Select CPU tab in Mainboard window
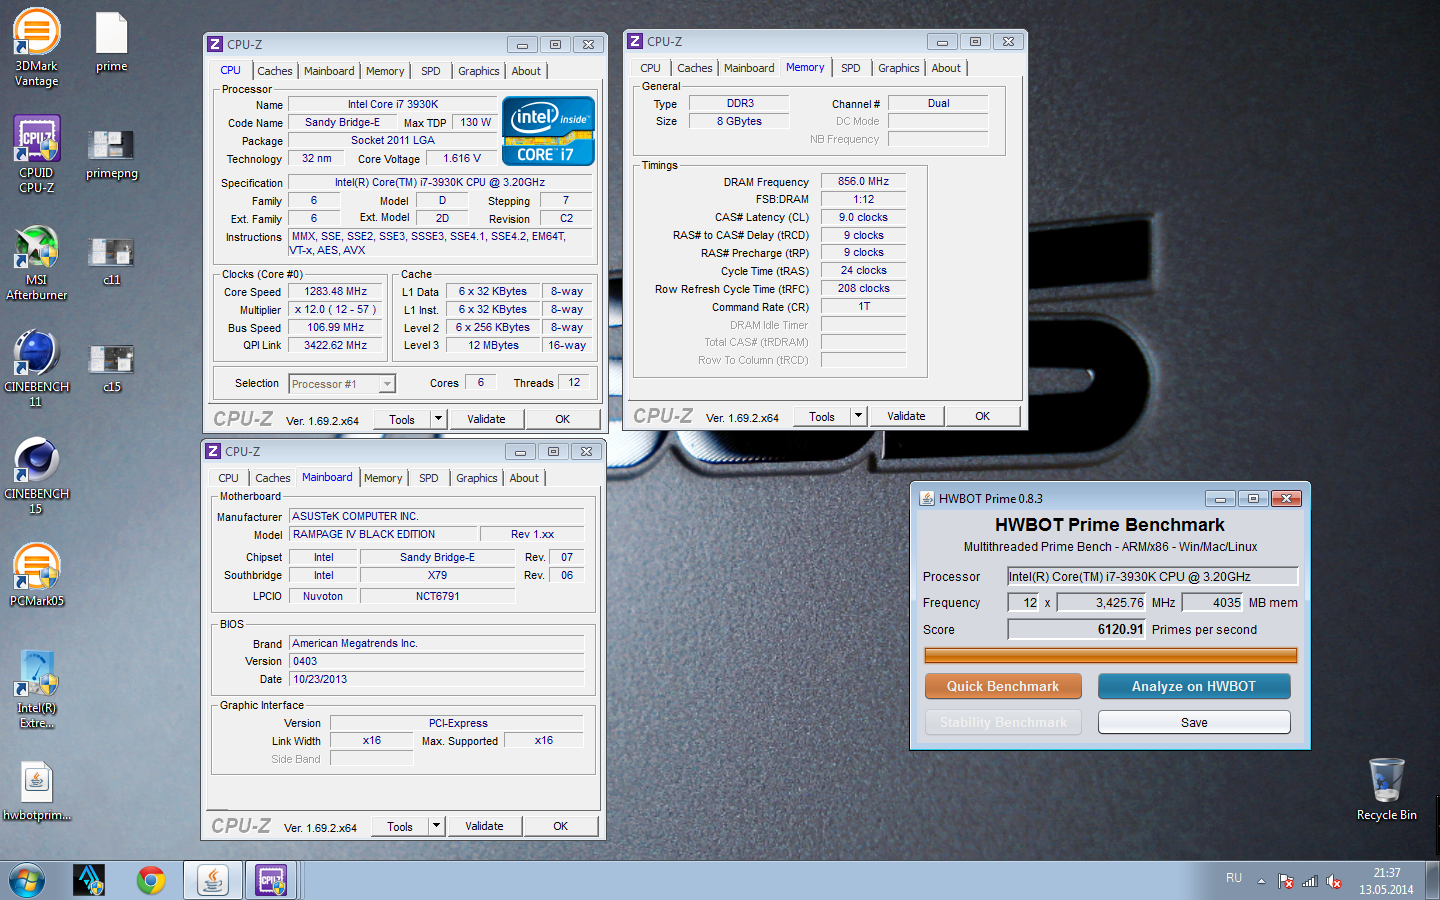This screenshot has width=1440, height=900. tap(229, 478)
